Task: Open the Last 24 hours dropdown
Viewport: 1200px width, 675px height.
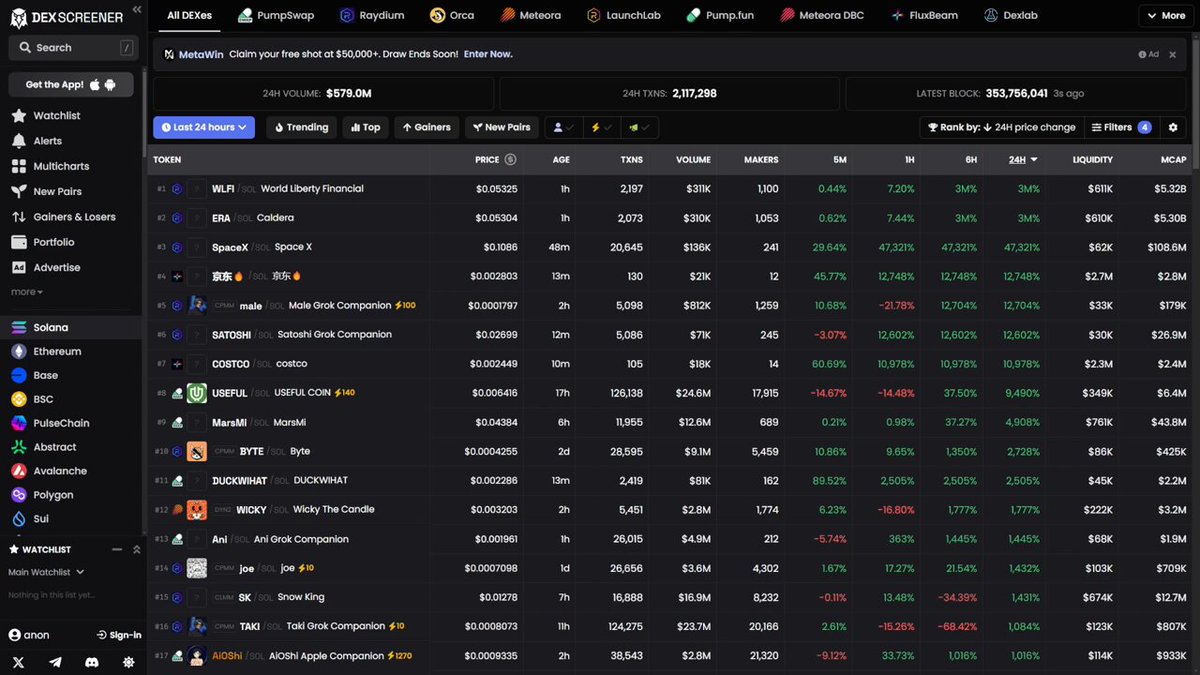Action: [x=205, y=127]
